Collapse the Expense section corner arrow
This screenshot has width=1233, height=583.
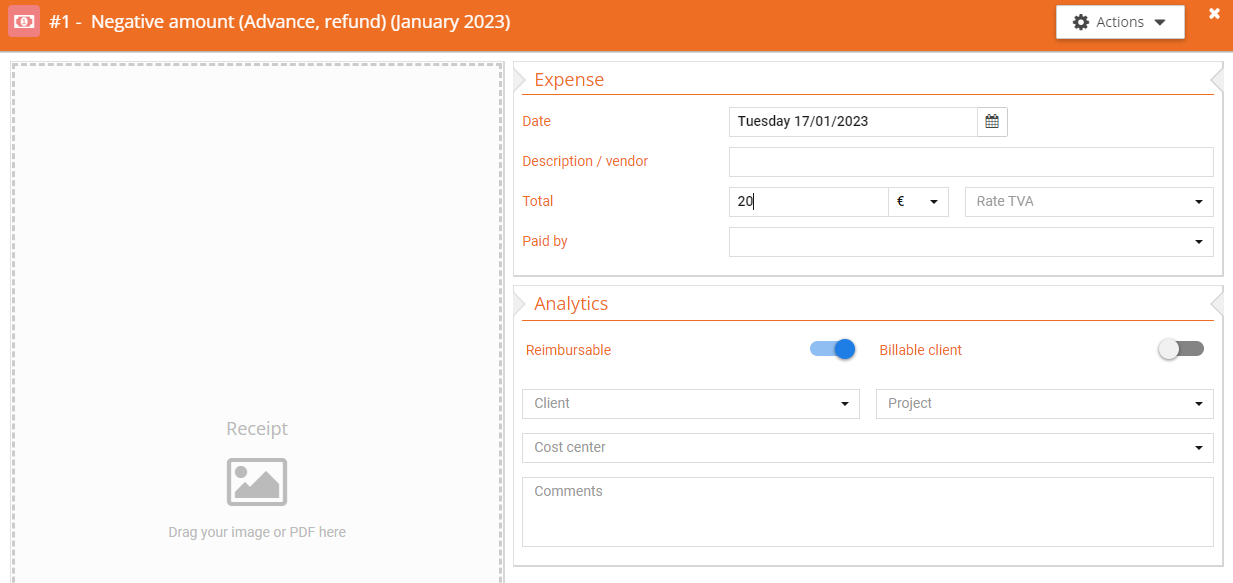click(x=1216, y=79)
